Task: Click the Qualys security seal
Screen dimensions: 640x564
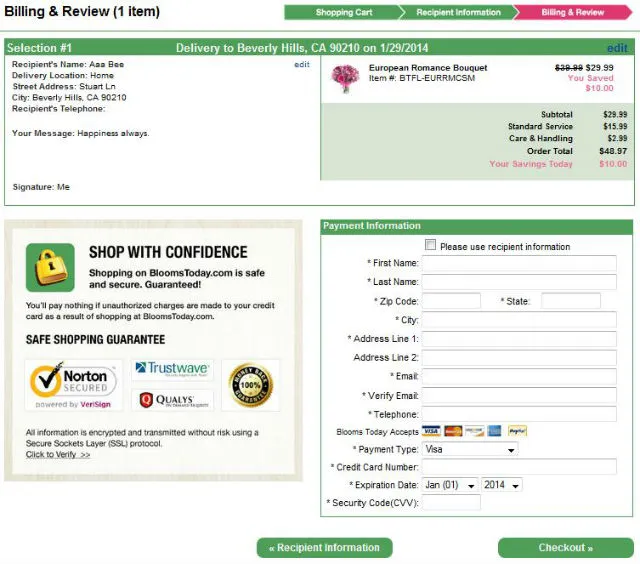Action: (x=172, y=400)
